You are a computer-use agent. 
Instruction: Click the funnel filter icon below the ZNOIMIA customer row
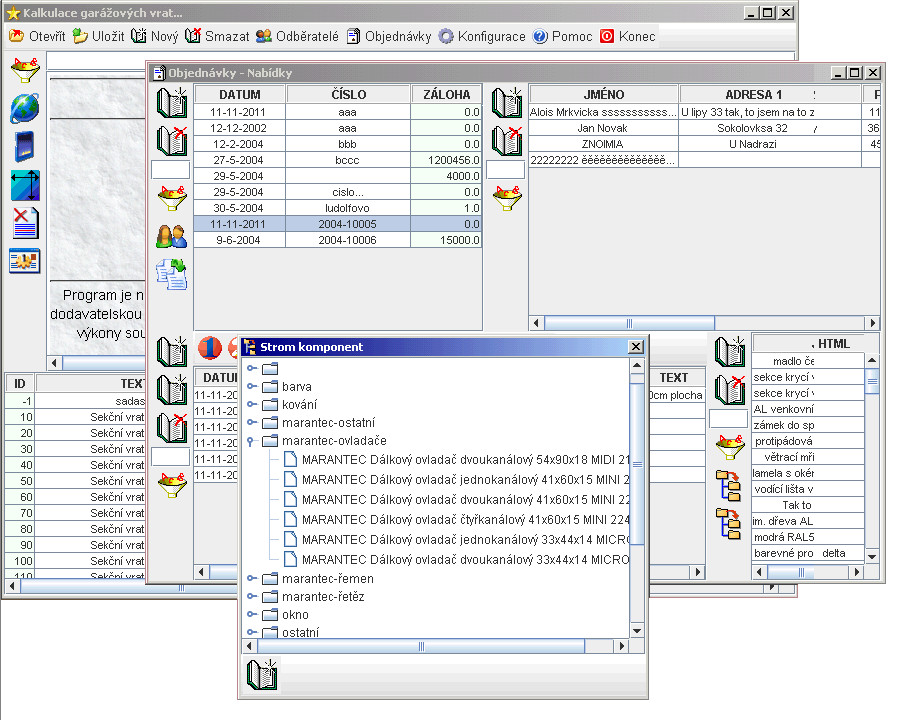click(x=507, y=198)
